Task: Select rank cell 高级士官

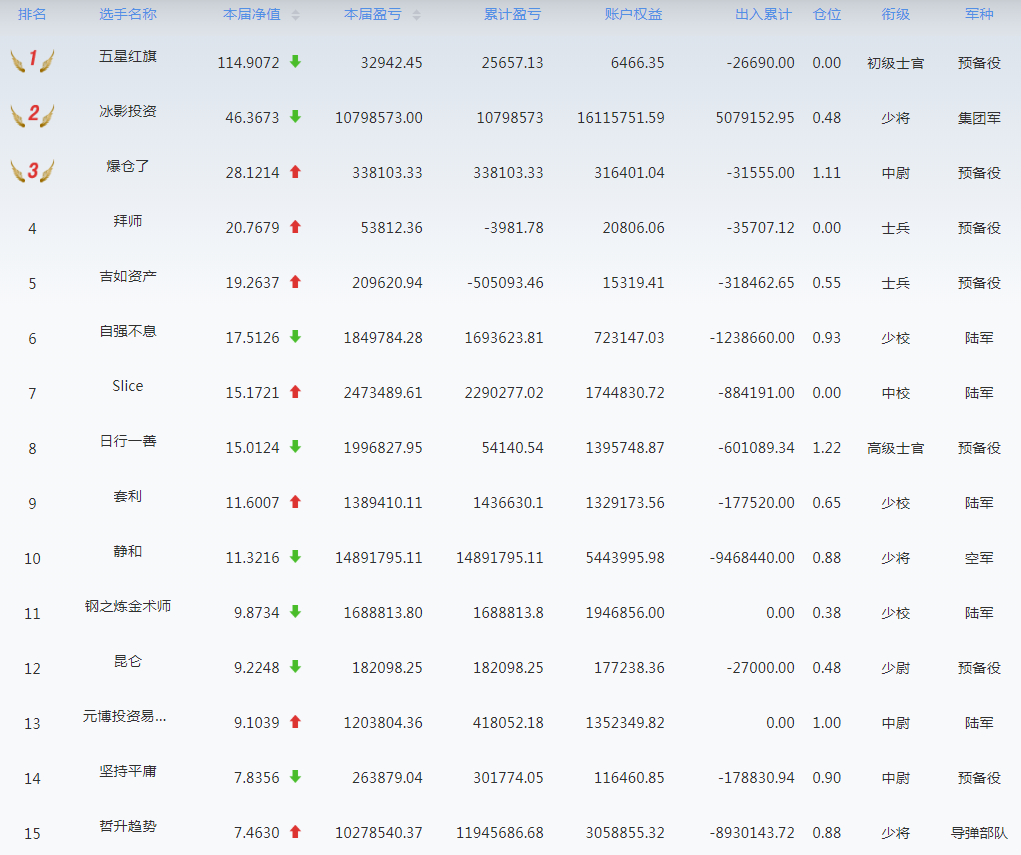Action: (895, 448)
